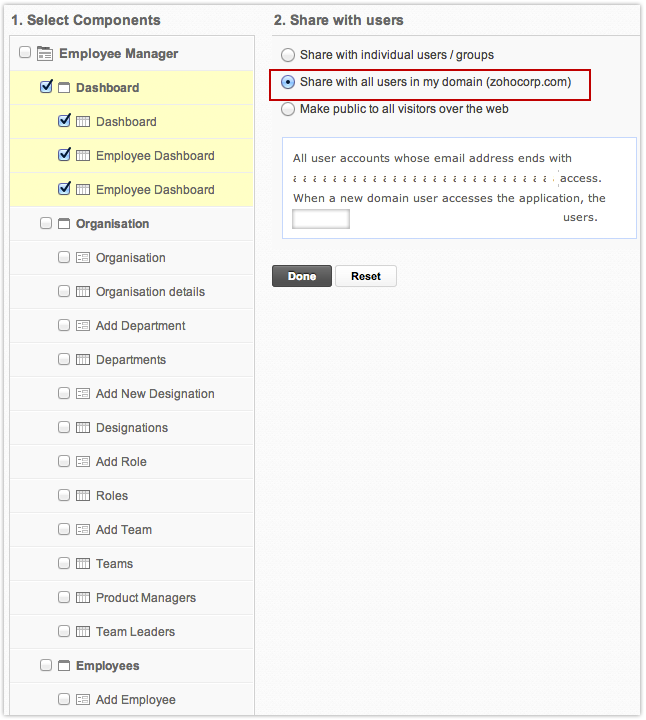Tick the Product Managers checkbox
The height and width of the screenshot is (720, 646).
coord(64,597)
